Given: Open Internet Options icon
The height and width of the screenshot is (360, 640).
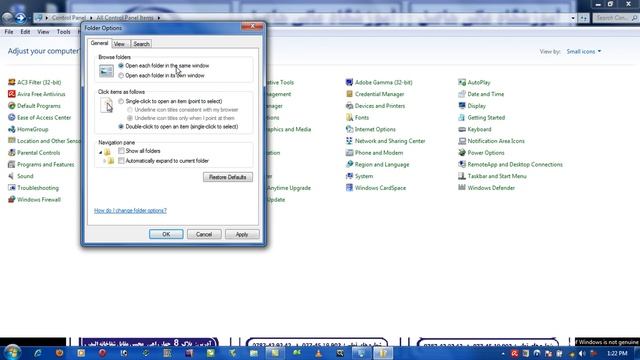Looking at the screenshot, I should pyautogui.click(x=349, y=129).
